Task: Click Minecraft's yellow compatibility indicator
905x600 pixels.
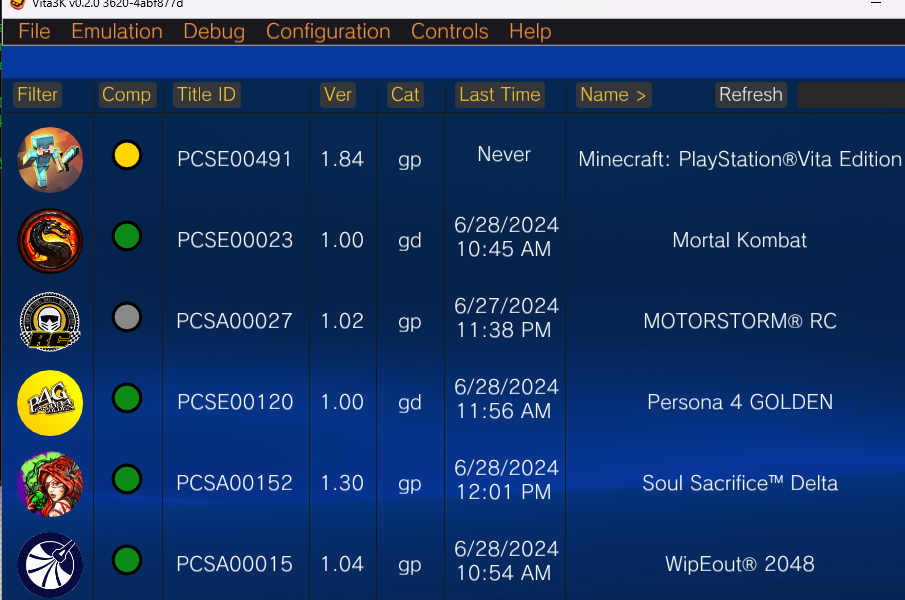Action: (x=127, y=155)
